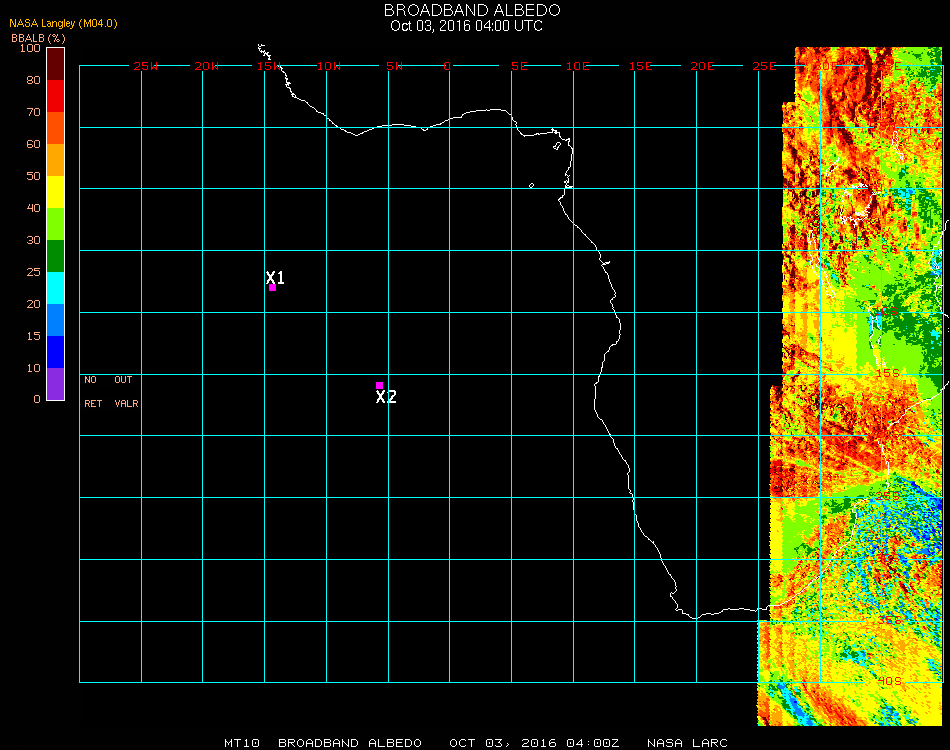Click the NASA LARC footer text

pos(687,743)
